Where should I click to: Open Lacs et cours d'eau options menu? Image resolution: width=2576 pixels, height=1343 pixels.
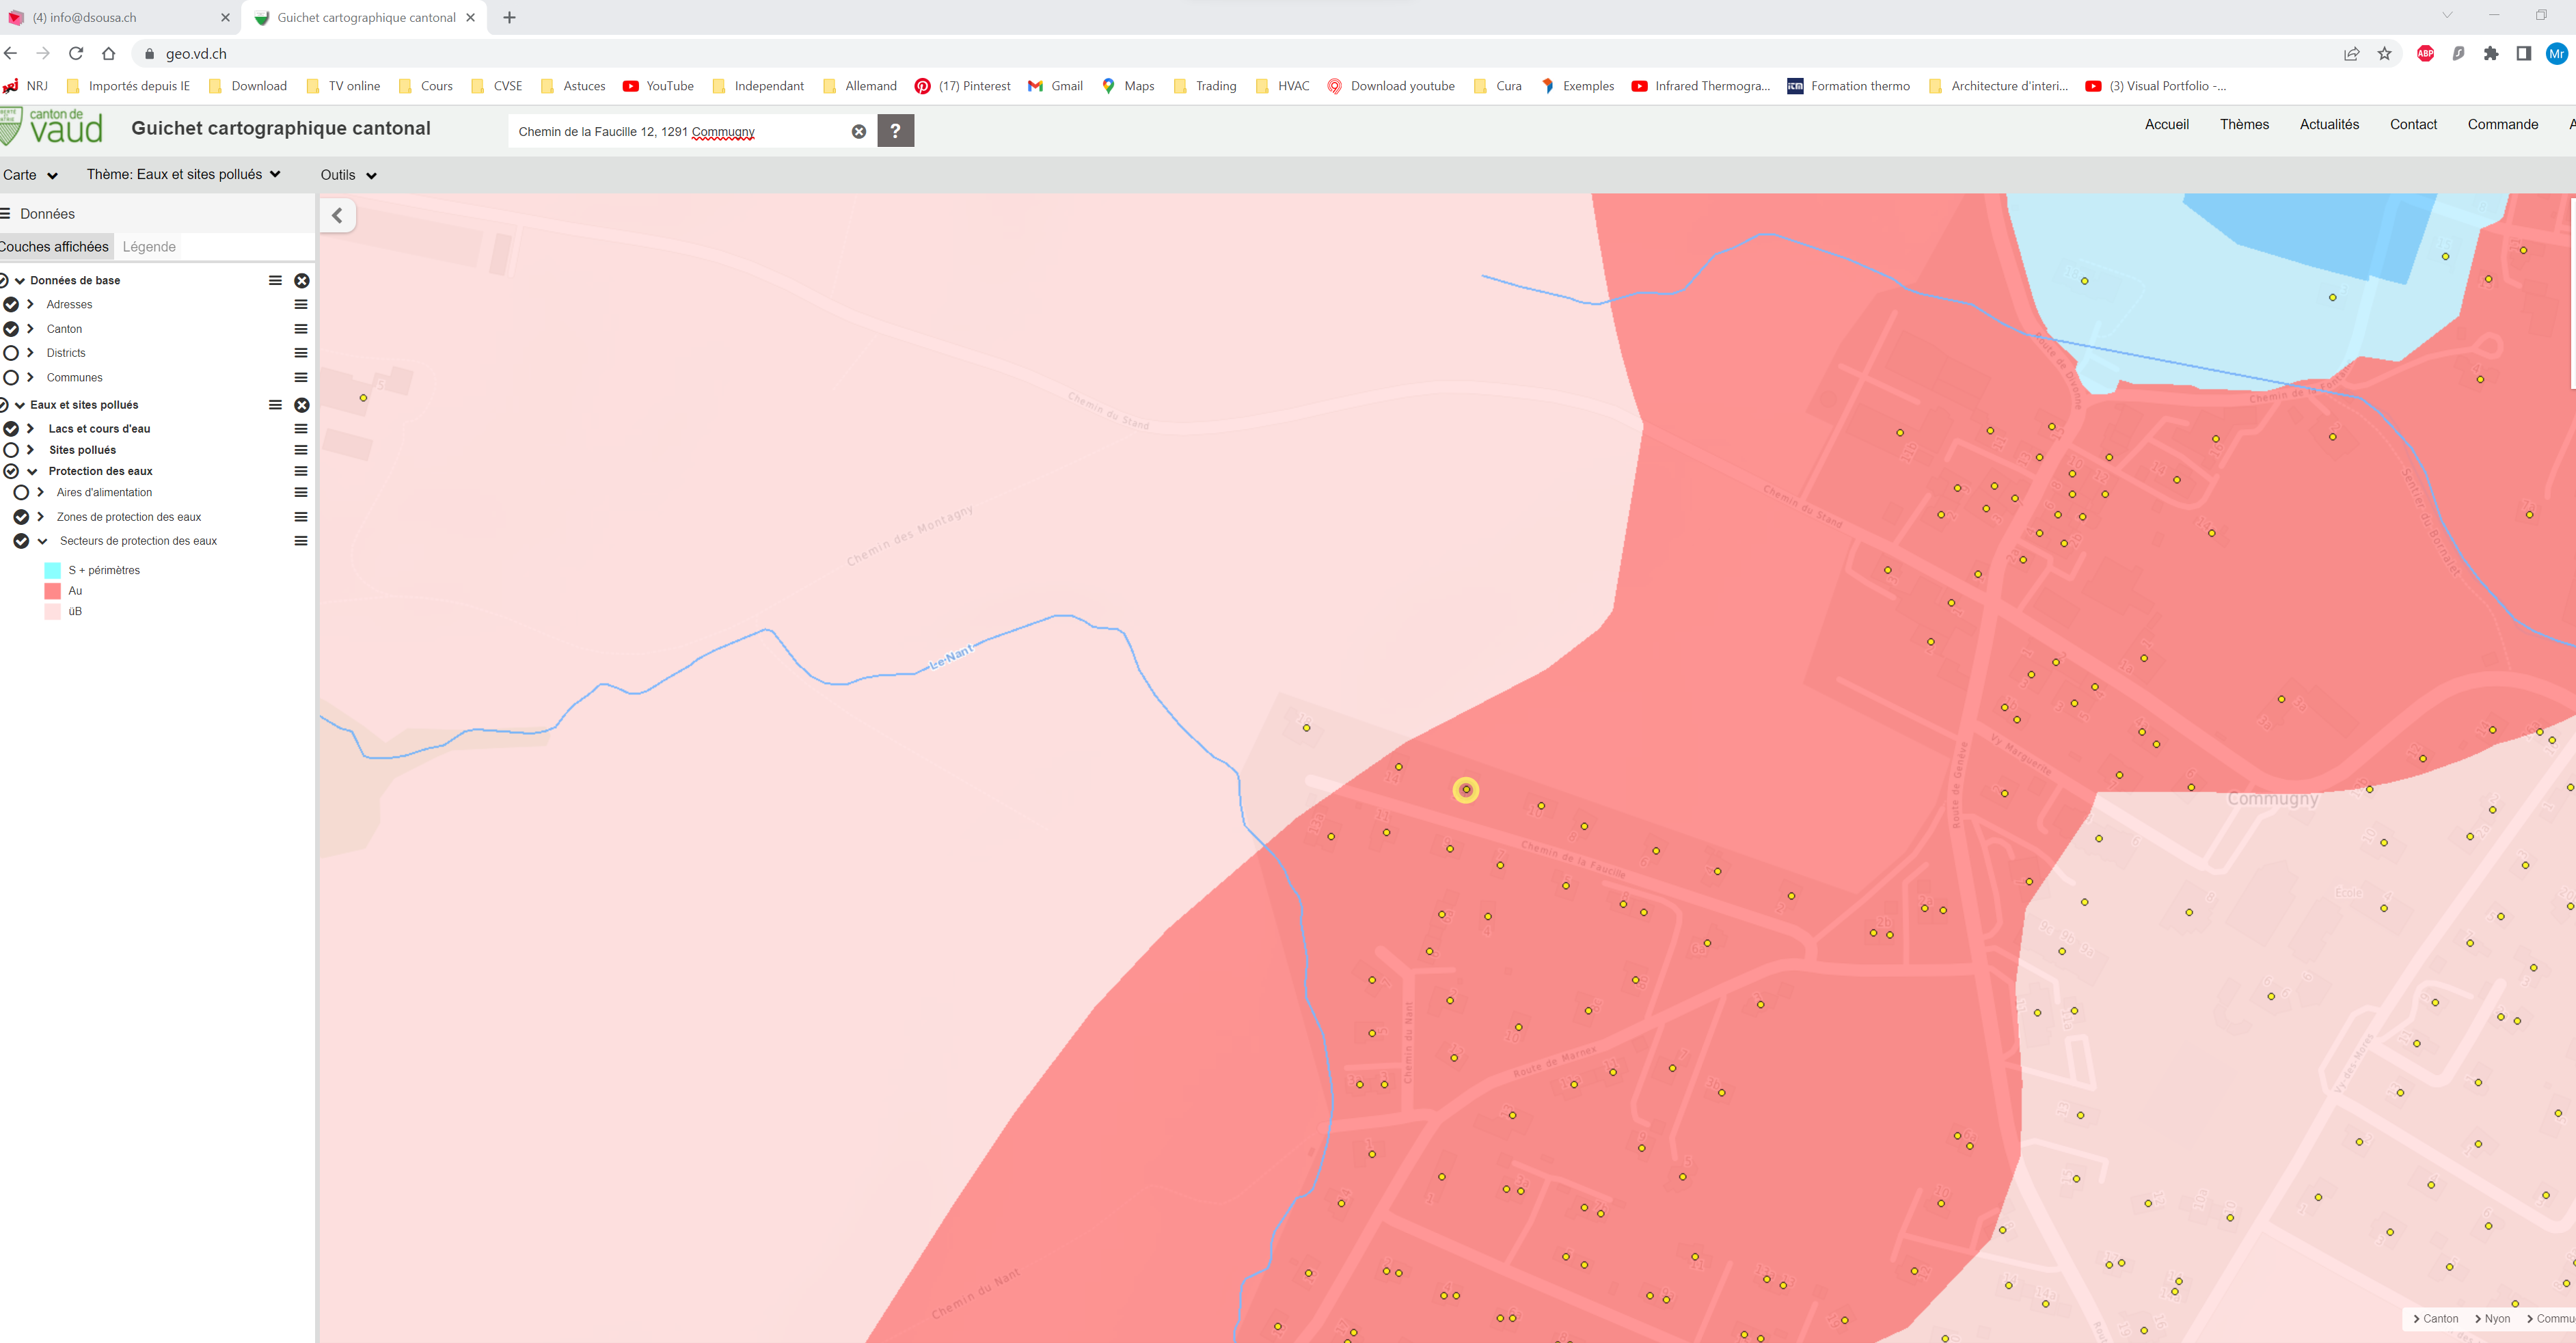pyautogui.click(x=301, y=429)
